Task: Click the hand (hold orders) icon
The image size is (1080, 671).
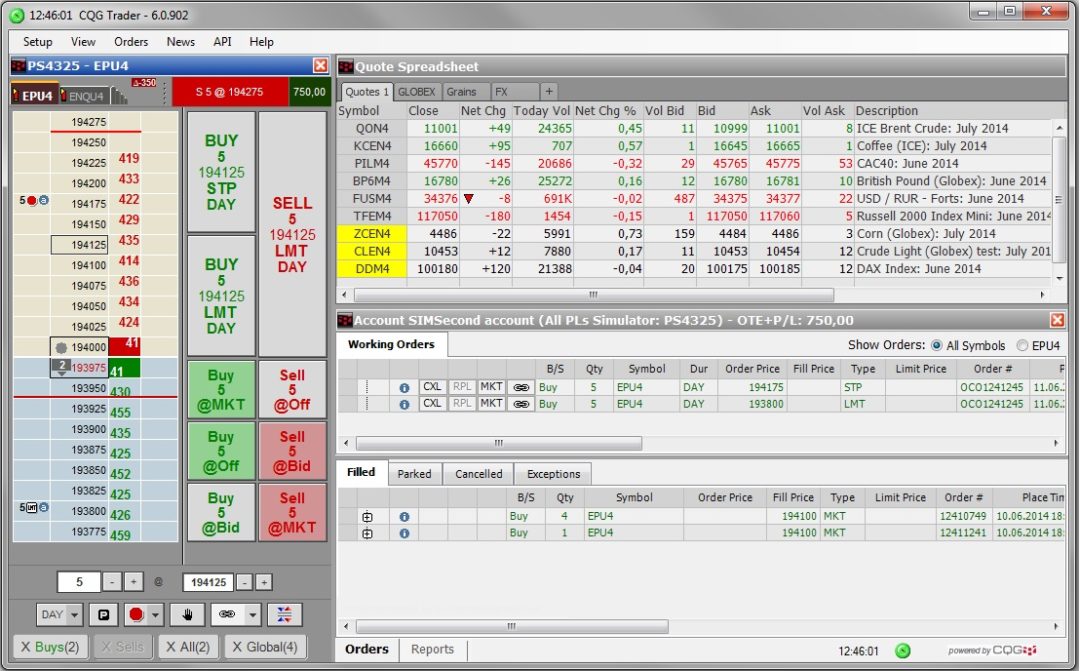Action: 187,614
